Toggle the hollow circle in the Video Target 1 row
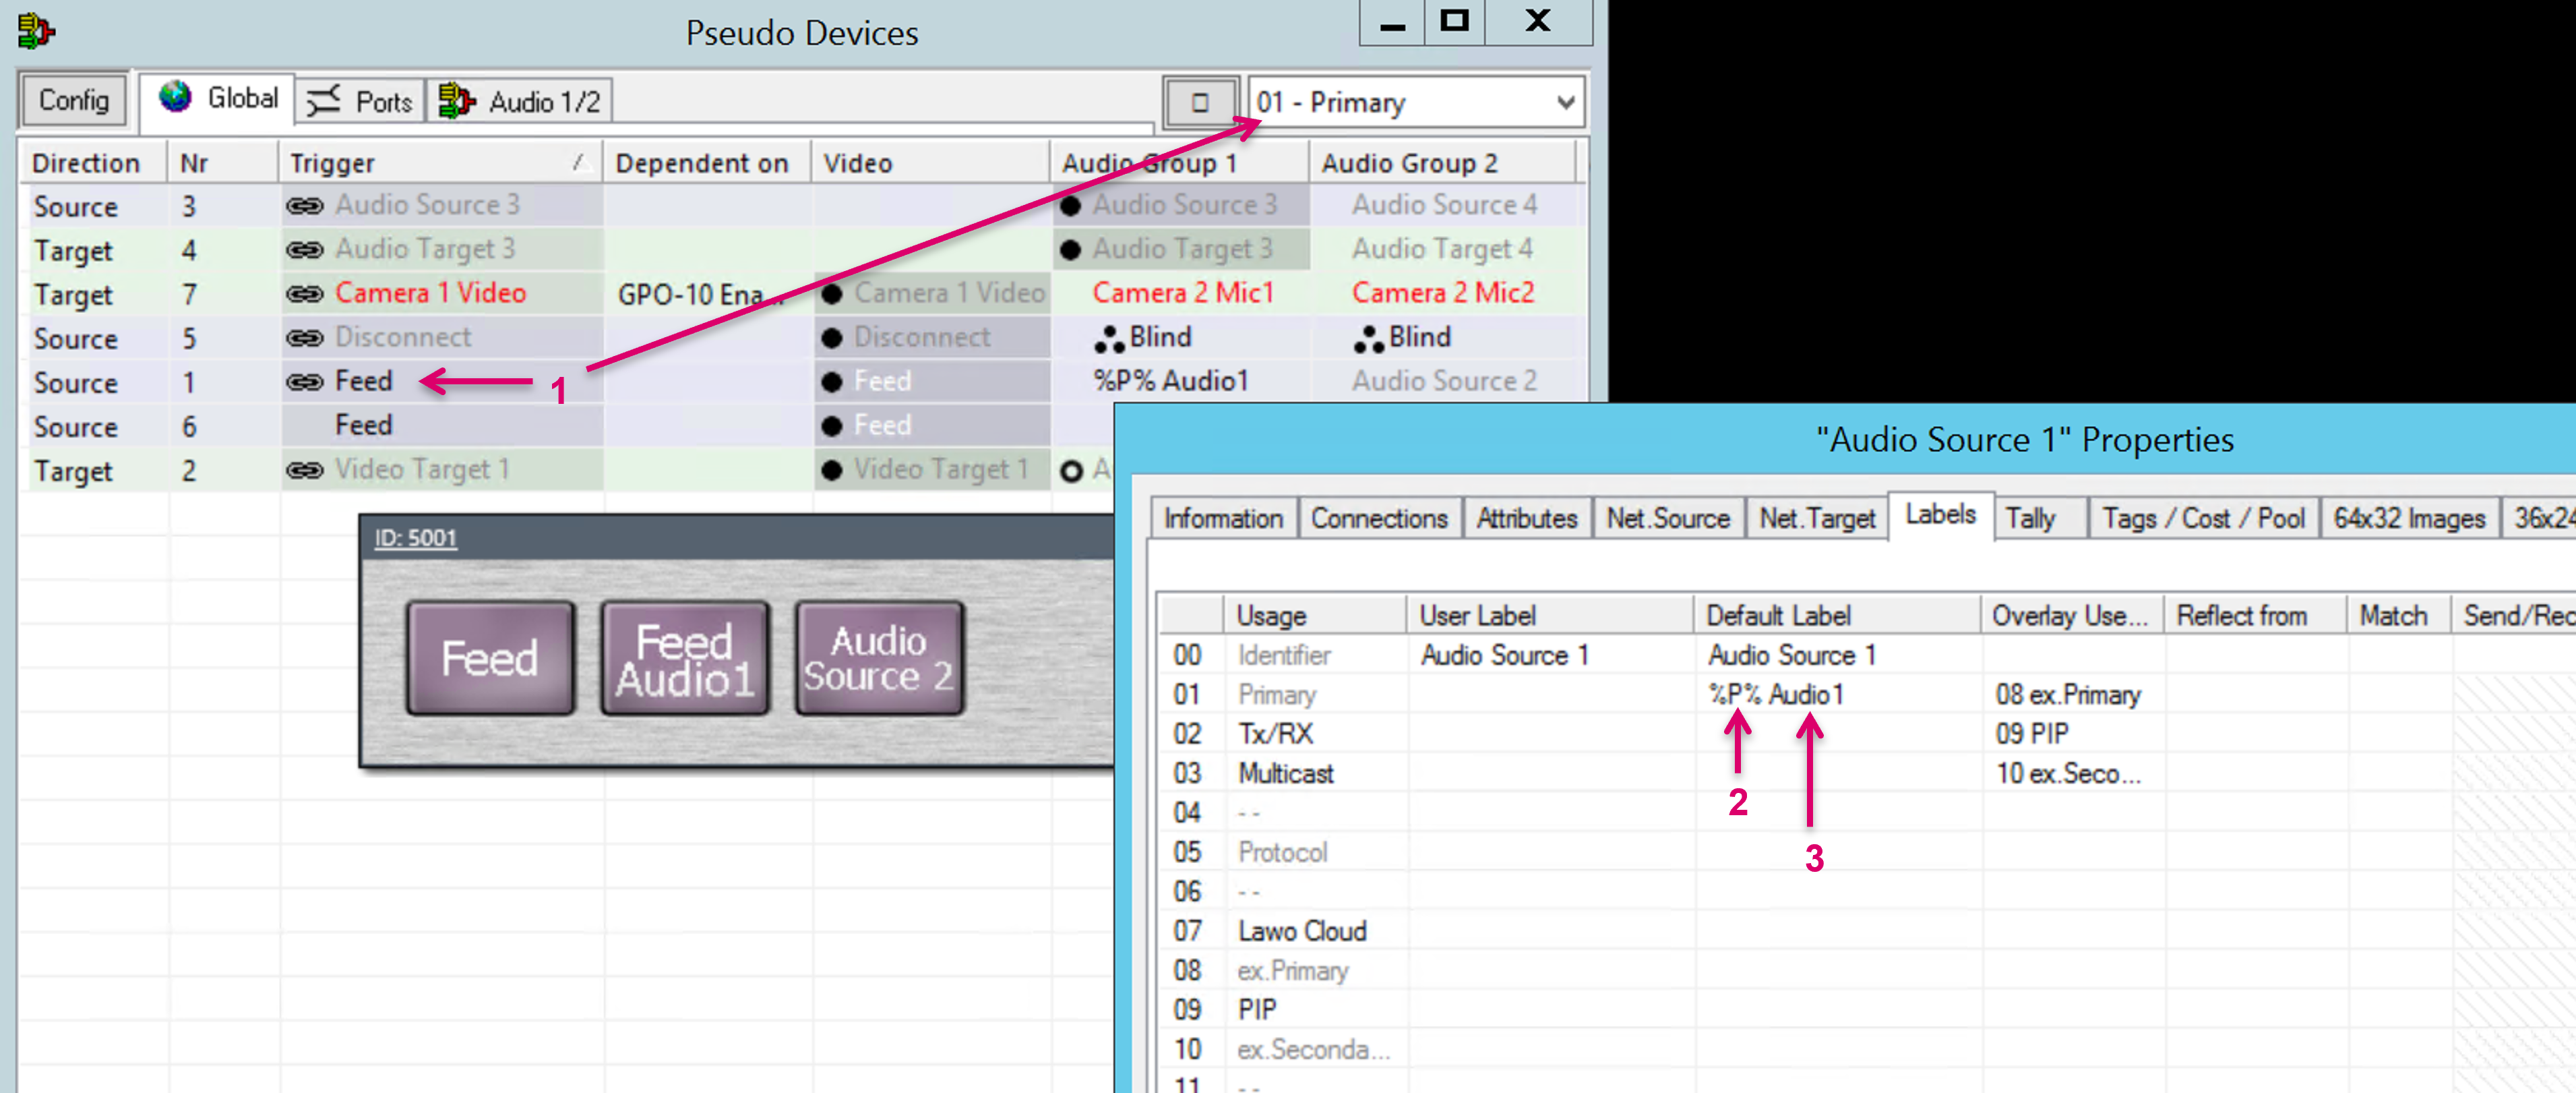This screenshot has height=1093, width=2576. tap(1071, 471)
